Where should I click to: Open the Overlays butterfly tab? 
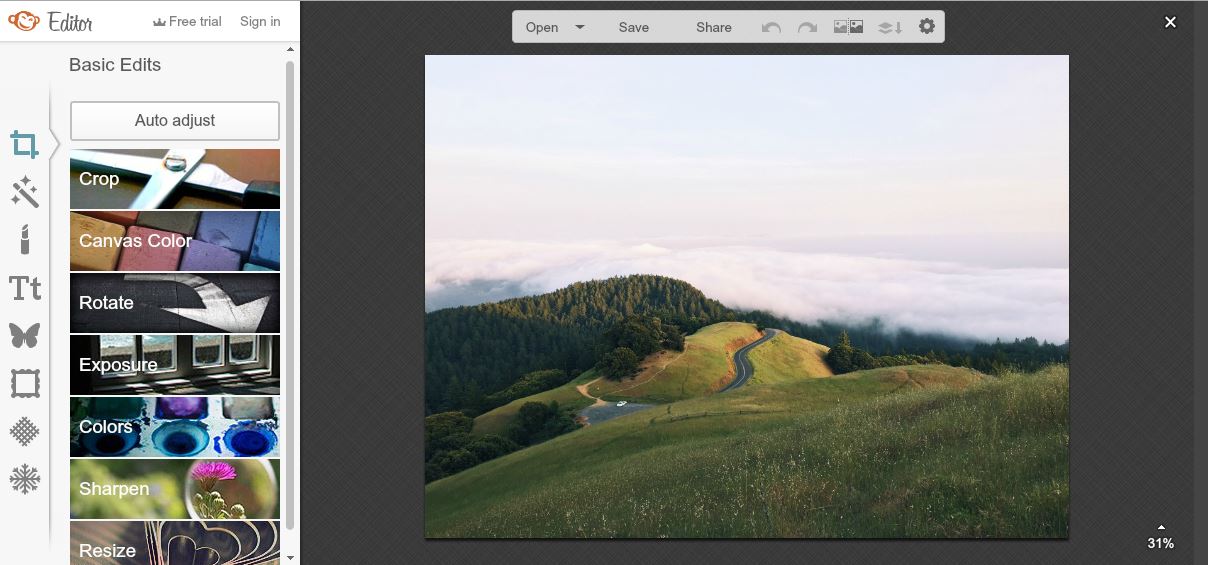[x=24, y=335]
